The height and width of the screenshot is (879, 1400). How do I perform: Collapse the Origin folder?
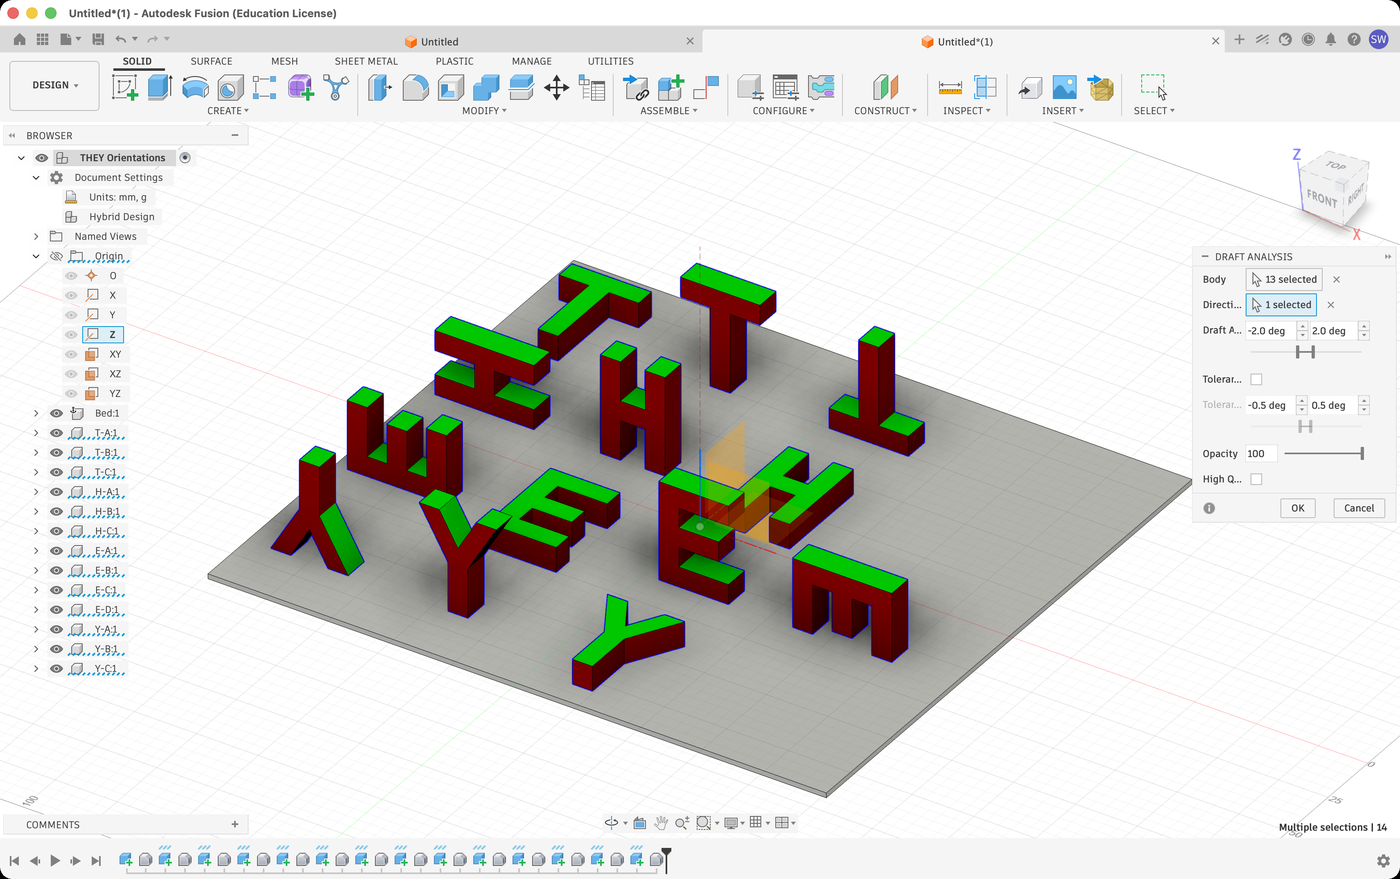click(x=36, y=256)
